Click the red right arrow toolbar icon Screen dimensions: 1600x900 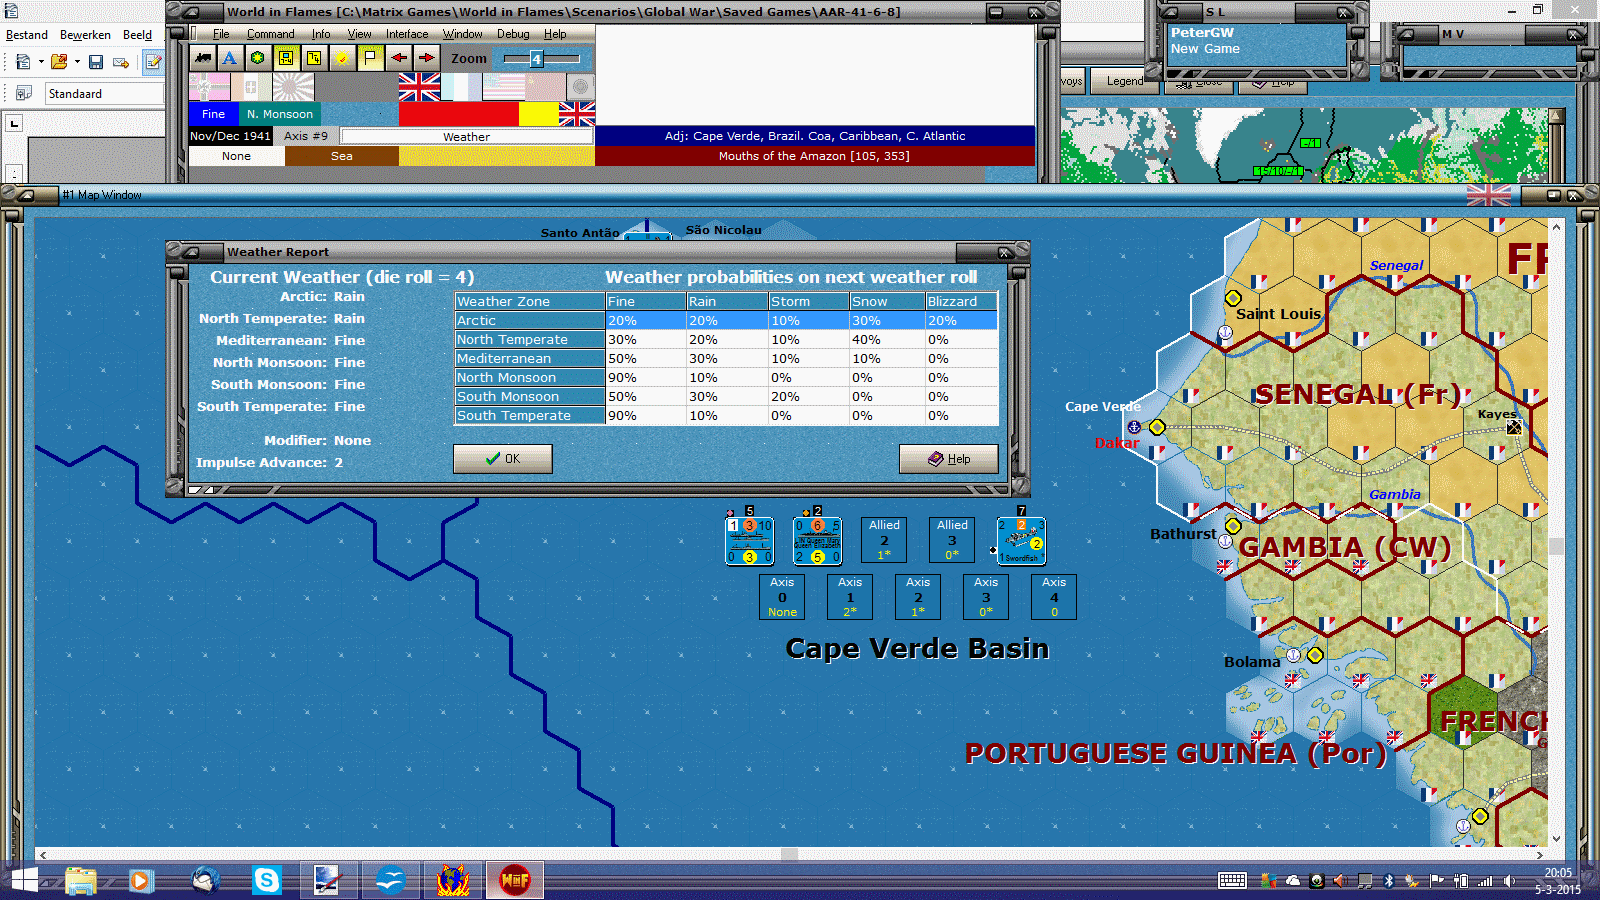click(426, 58)
